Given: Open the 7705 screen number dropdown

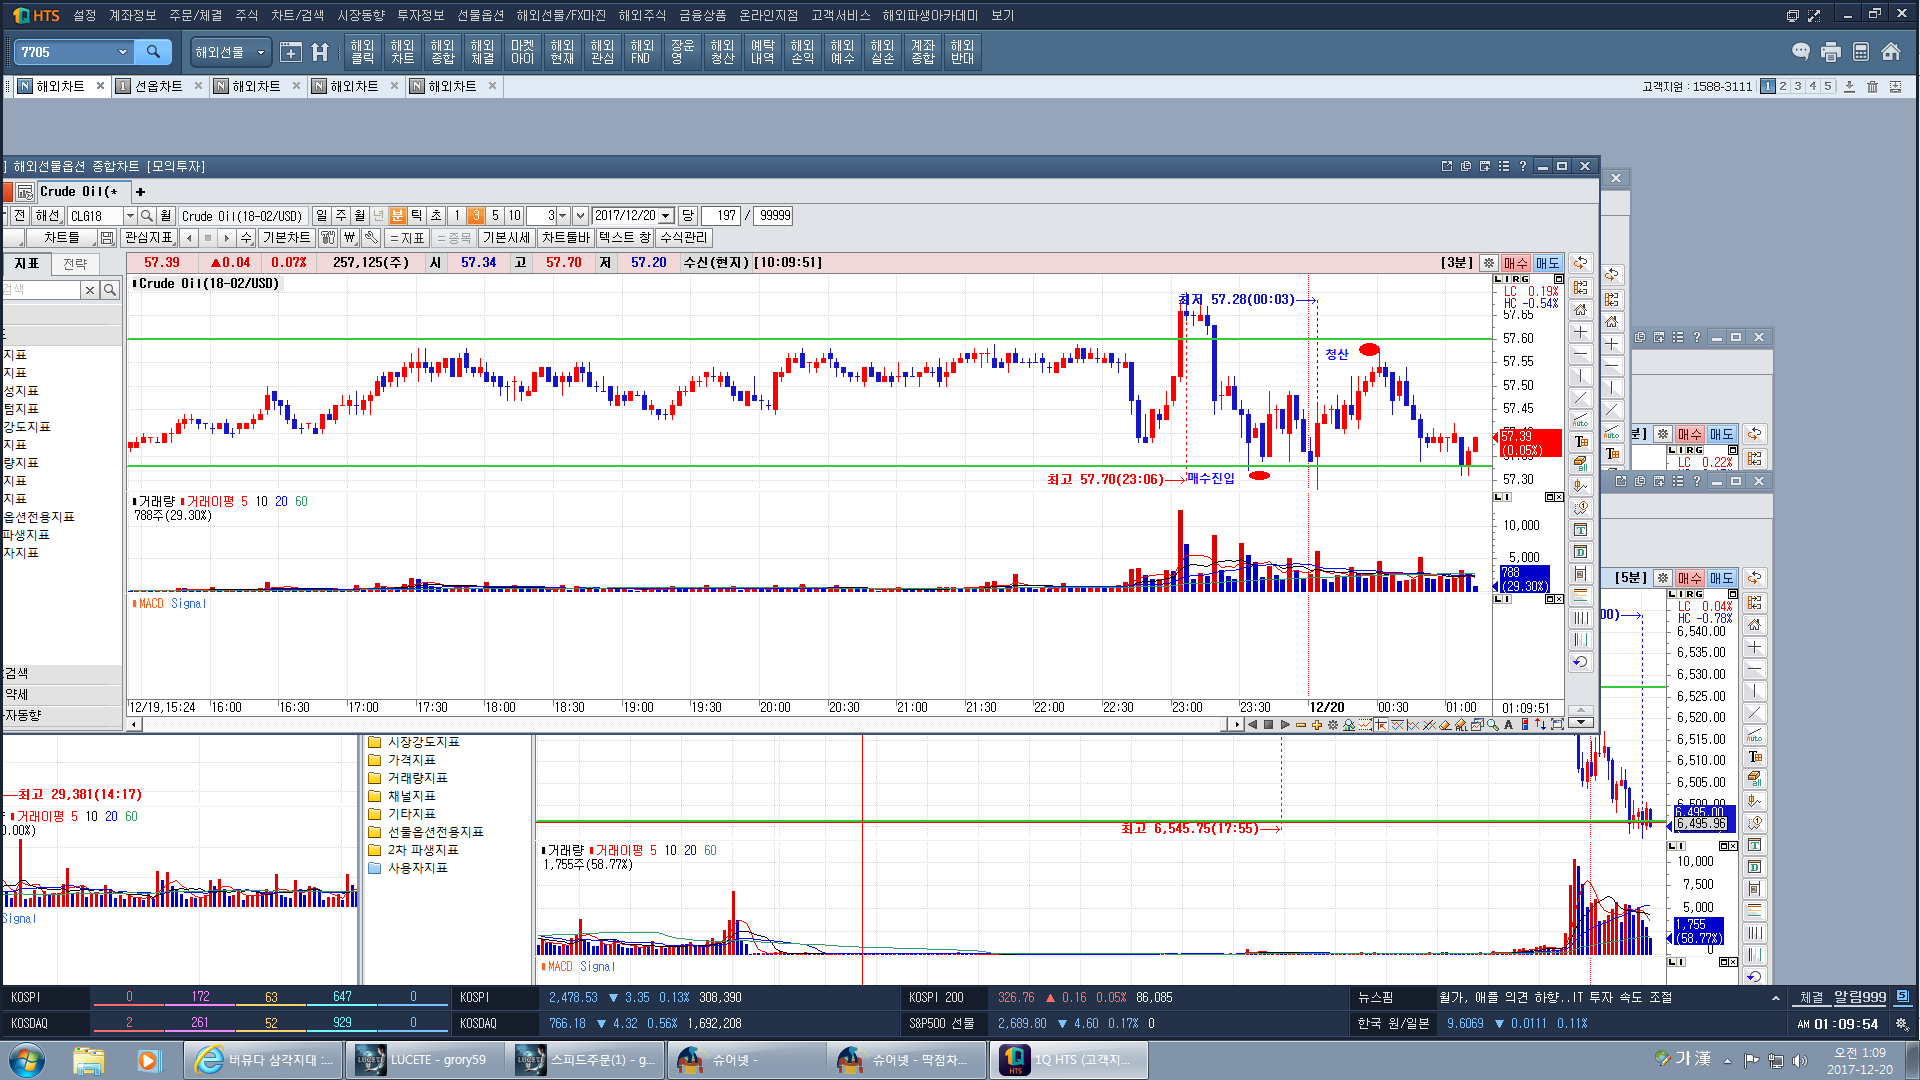Looking at the screenshot, I should [x=123, y=52].
